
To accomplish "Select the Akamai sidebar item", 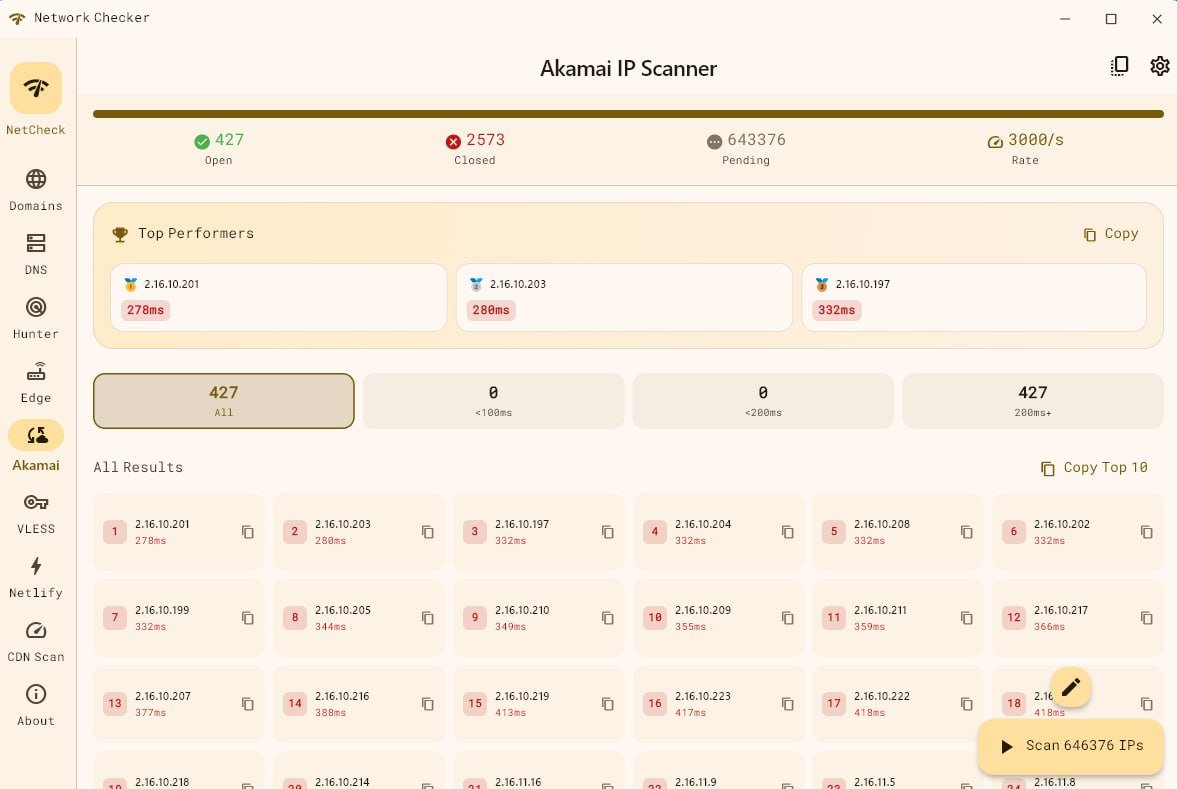I will point(36,447).
